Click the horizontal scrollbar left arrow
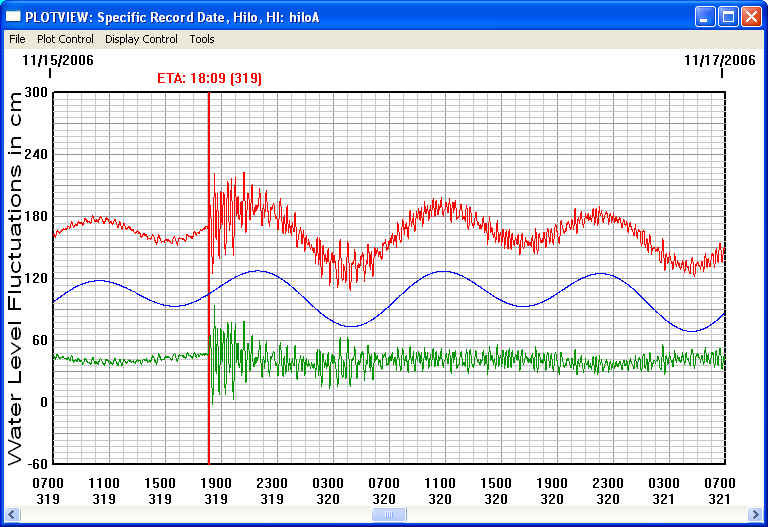The image size is (768, 527). tap(12, 515)
